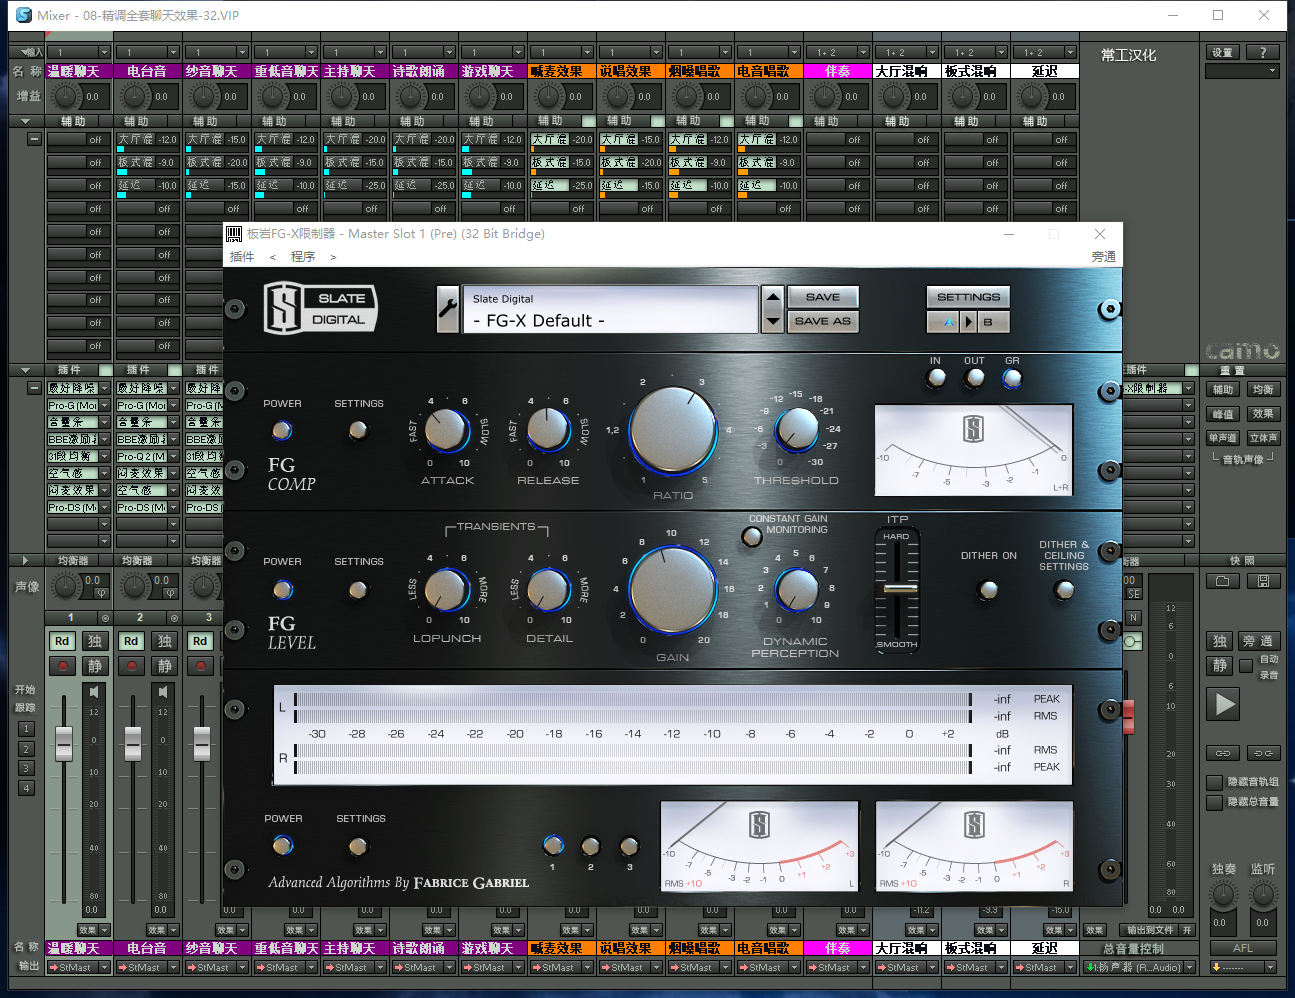Image resolution: width=1295 pixels, height=998 pixels.
Task: Click the DETAIL knob
Action: [548, 590]
